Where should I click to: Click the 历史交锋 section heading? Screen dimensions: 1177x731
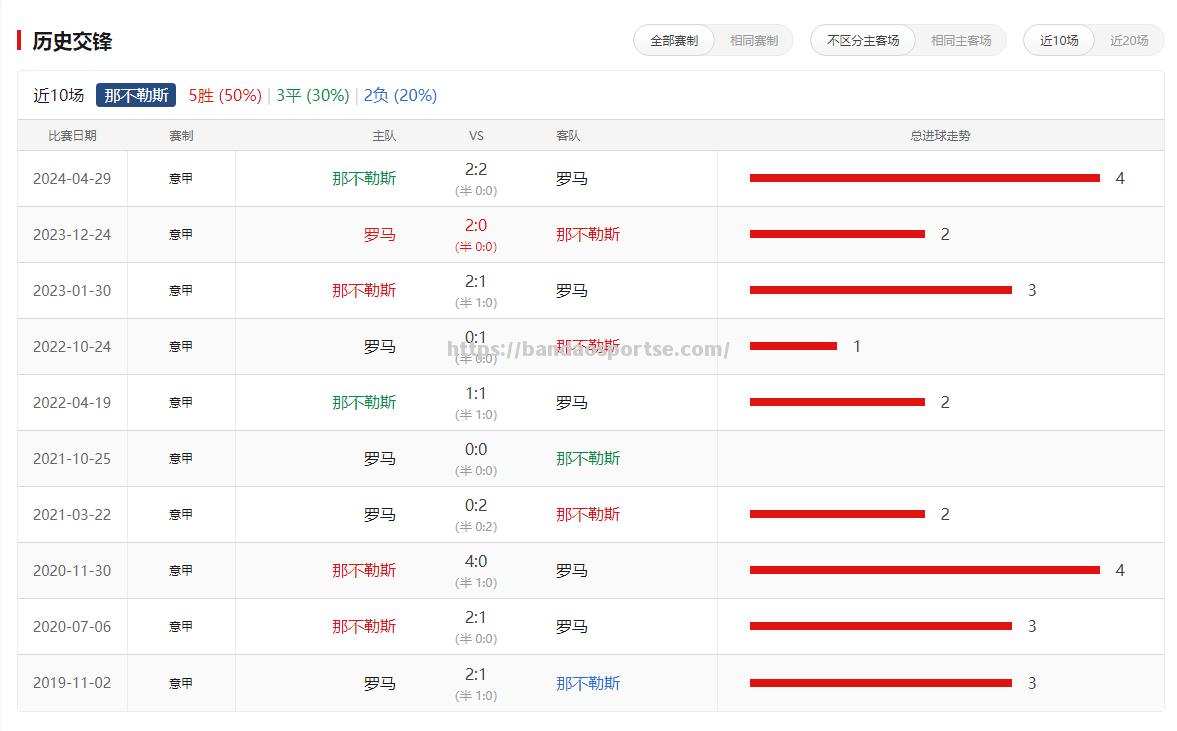point(72,41)
